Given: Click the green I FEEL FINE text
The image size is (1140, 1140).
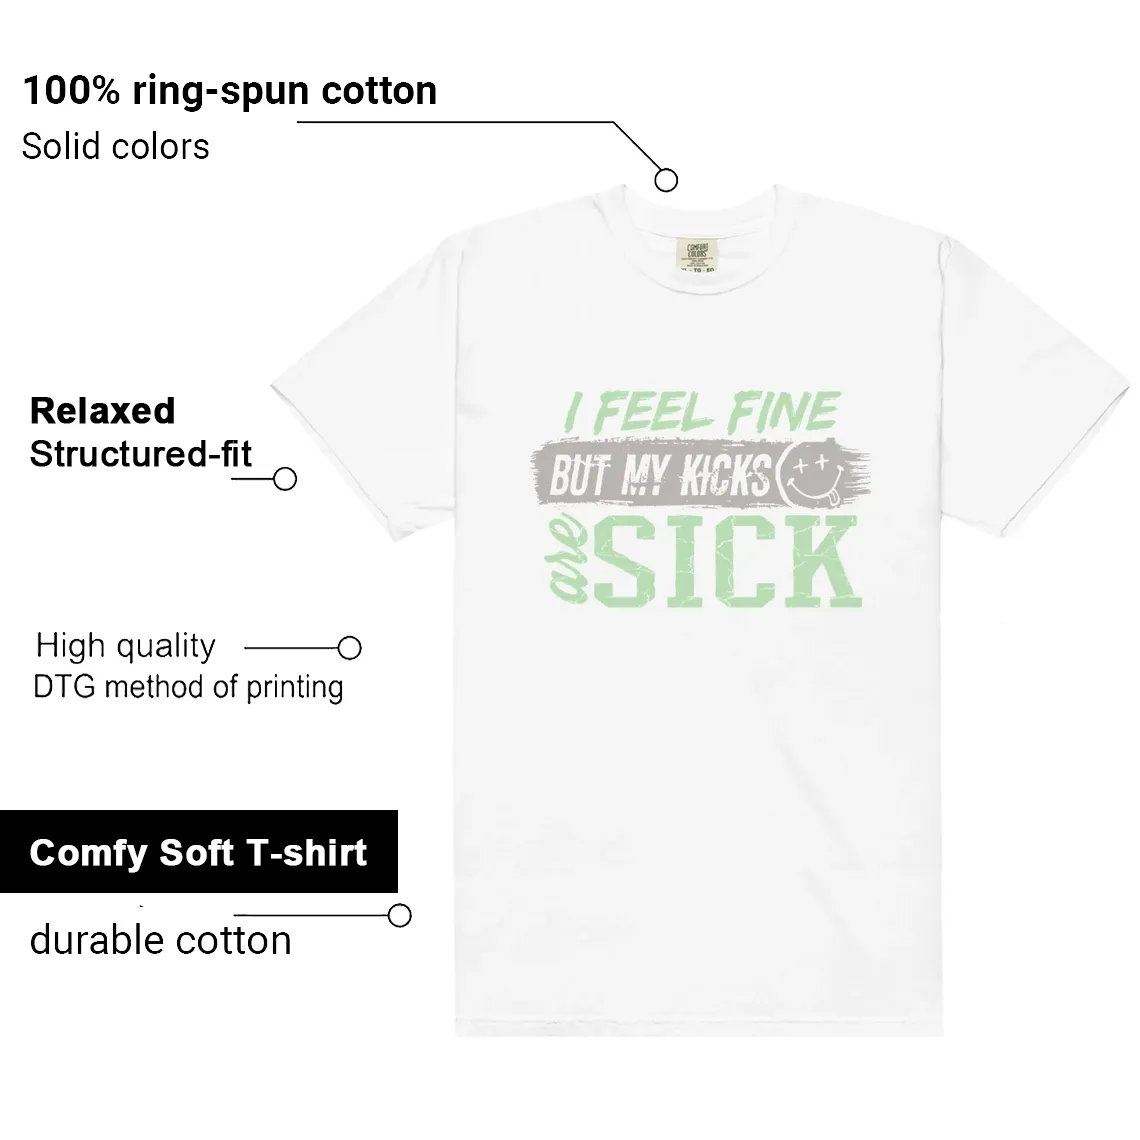Looking at the screenshot, I should pyautogui.click(x=702, y=412).
